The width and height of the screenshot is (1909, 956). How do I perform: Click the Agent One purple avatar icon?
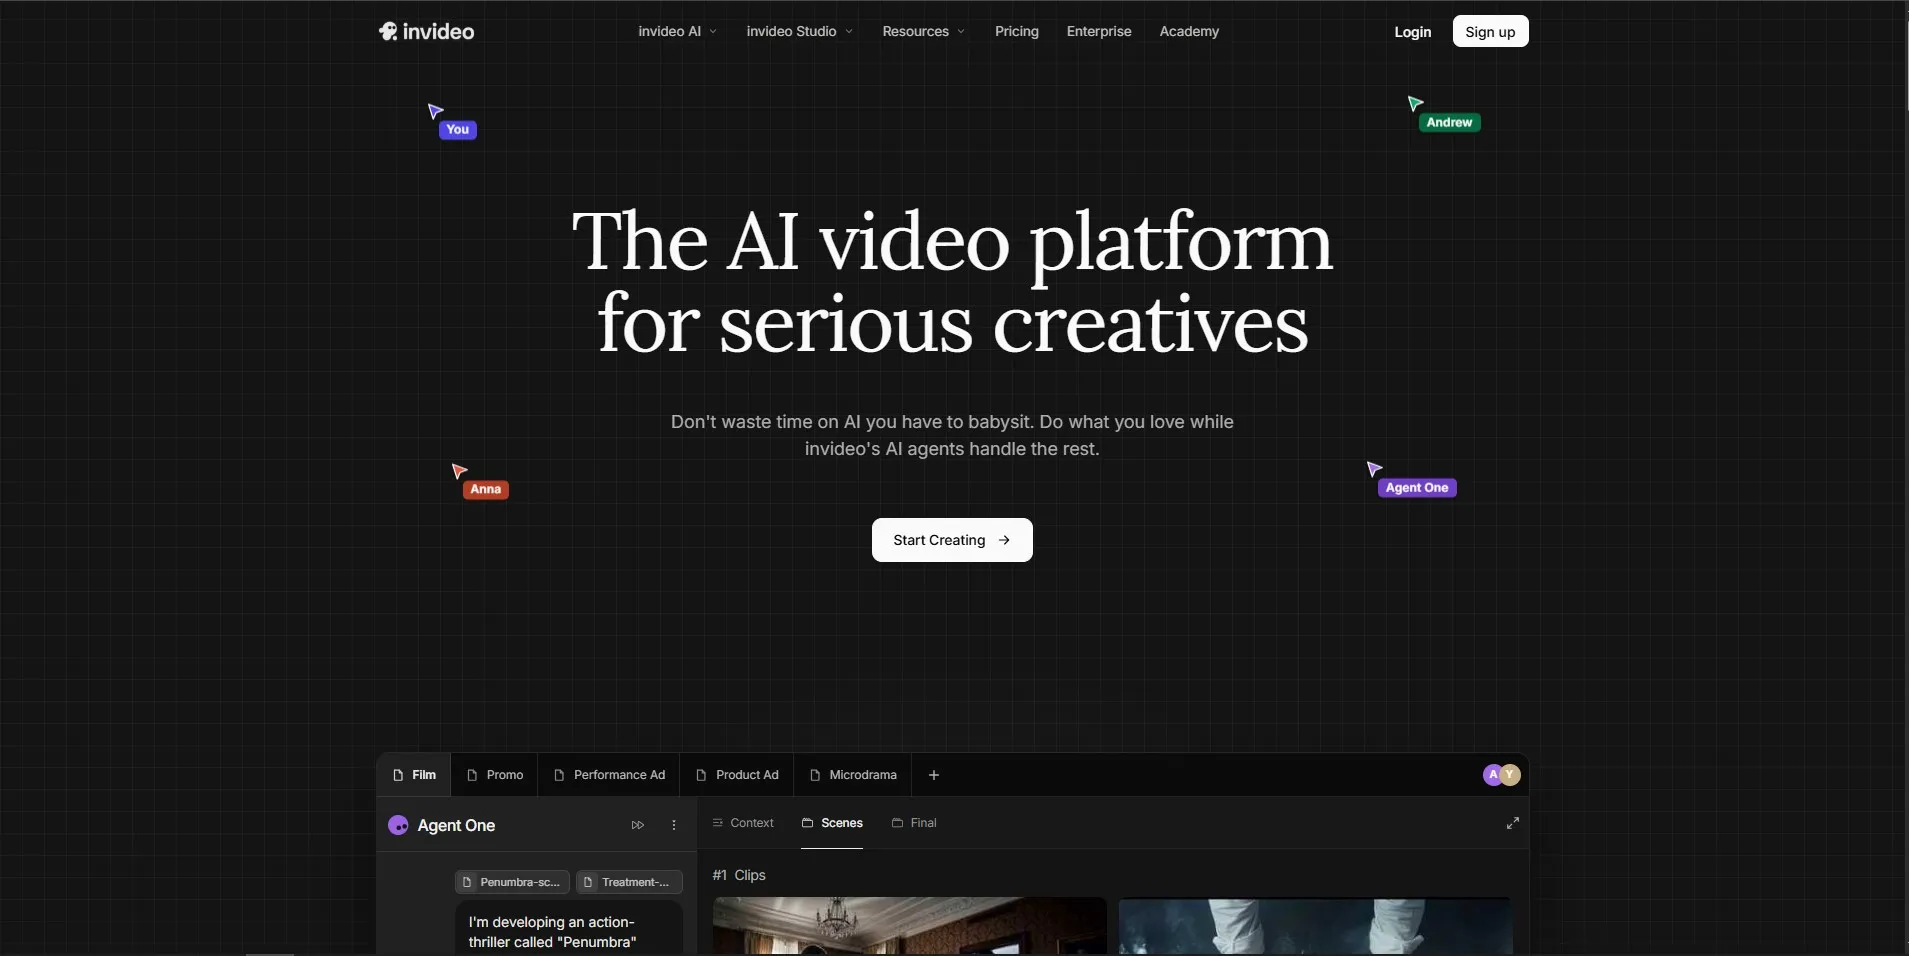398,825
